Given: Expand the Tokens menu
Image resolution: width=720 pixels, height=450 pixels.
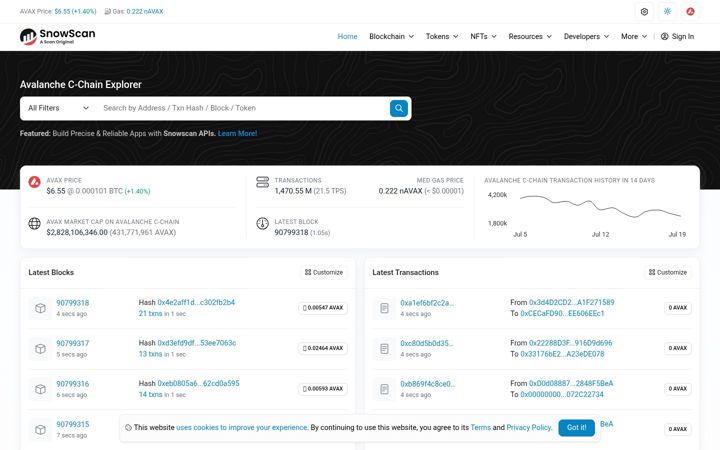Looking at the screenshot, I should (x=442, y=36).
